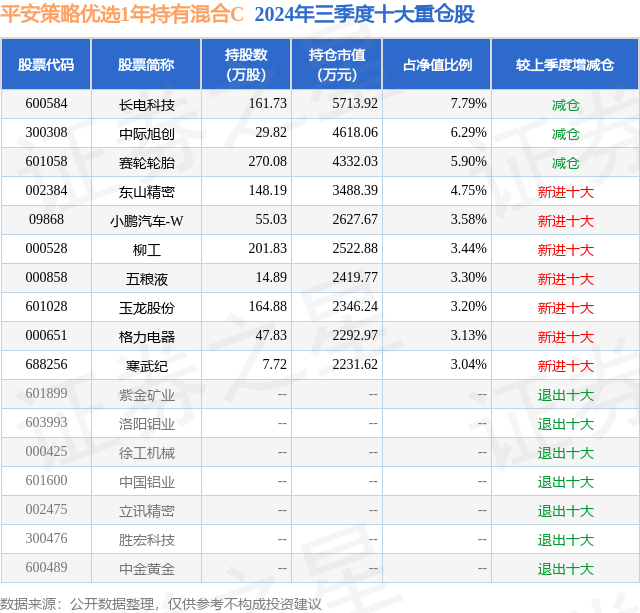Screen dimensions: 640x613
Task: Select the 小鹏汽车-W stock name
Action: point(147,221)
